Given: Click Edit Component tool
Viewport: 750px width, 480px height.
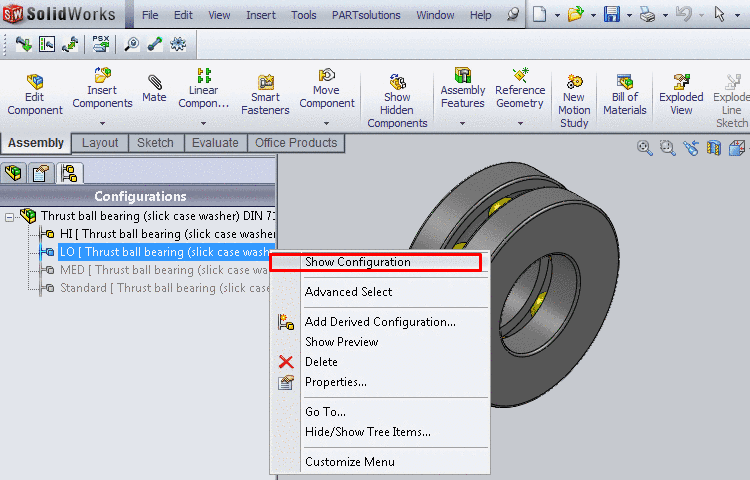Looking at the screenshot, I should (34, 95).
